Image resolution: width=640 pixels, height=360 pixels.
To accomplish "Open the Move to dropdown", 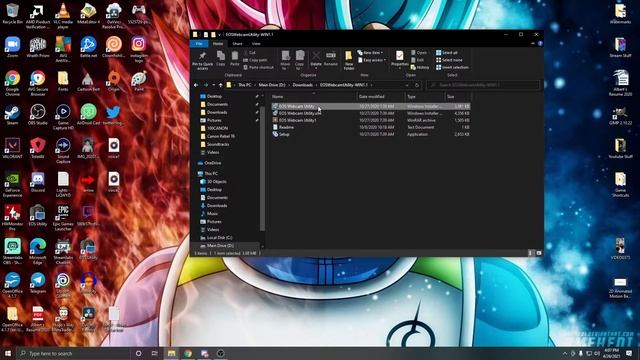I will point(285,60).
